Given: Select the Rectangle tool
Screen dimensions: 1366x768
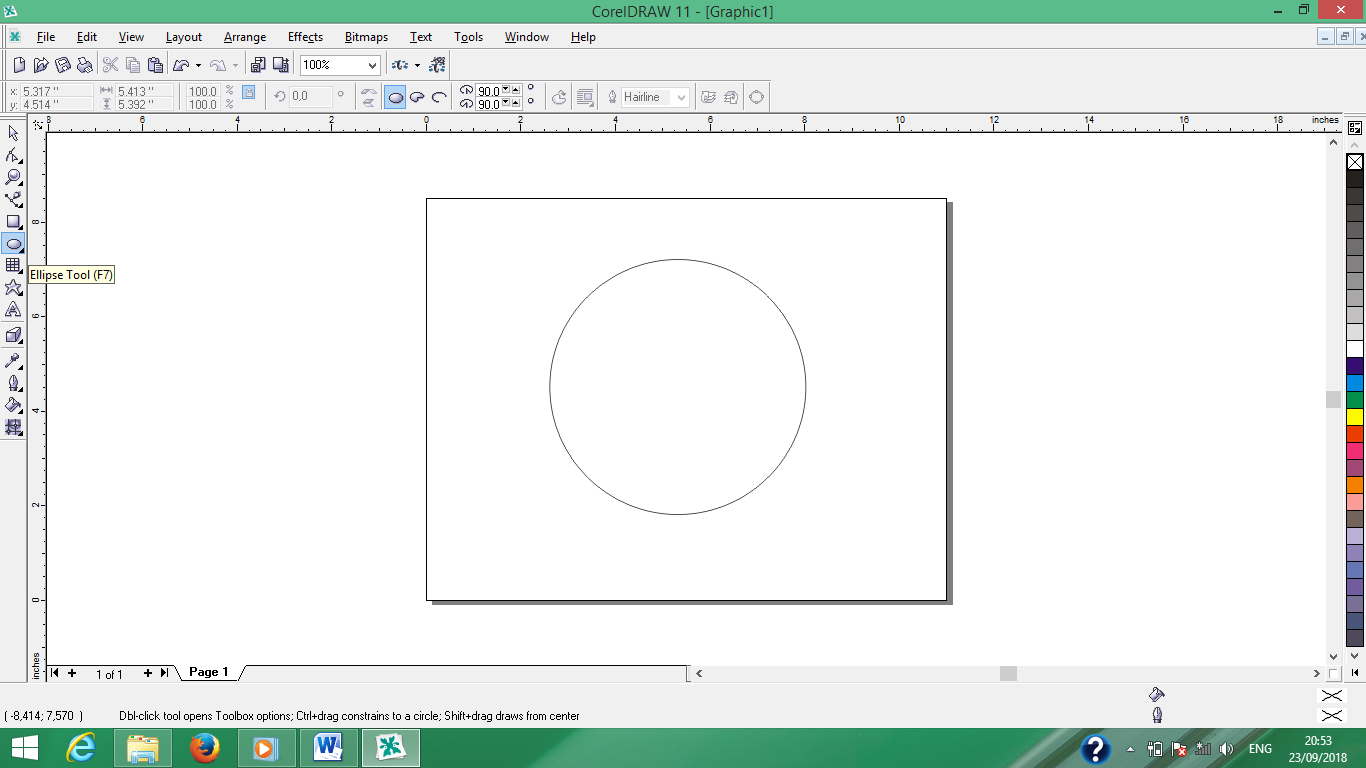Looking at the screenshot, I should [14, 221].
